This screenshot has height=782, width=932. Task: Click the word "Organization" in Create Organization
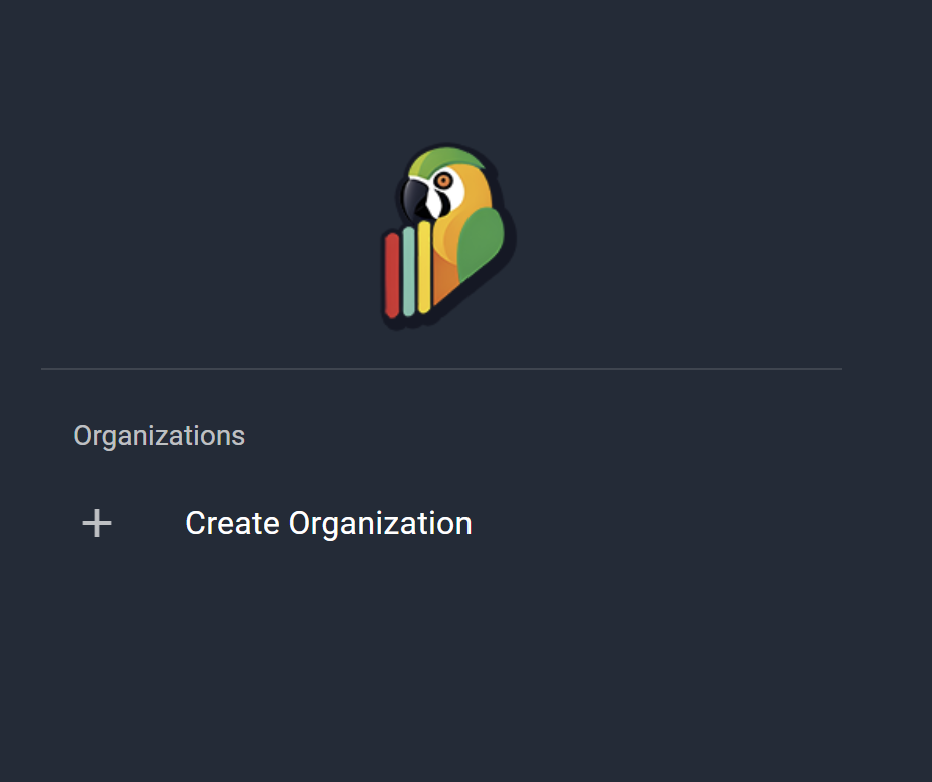point(380,523)
